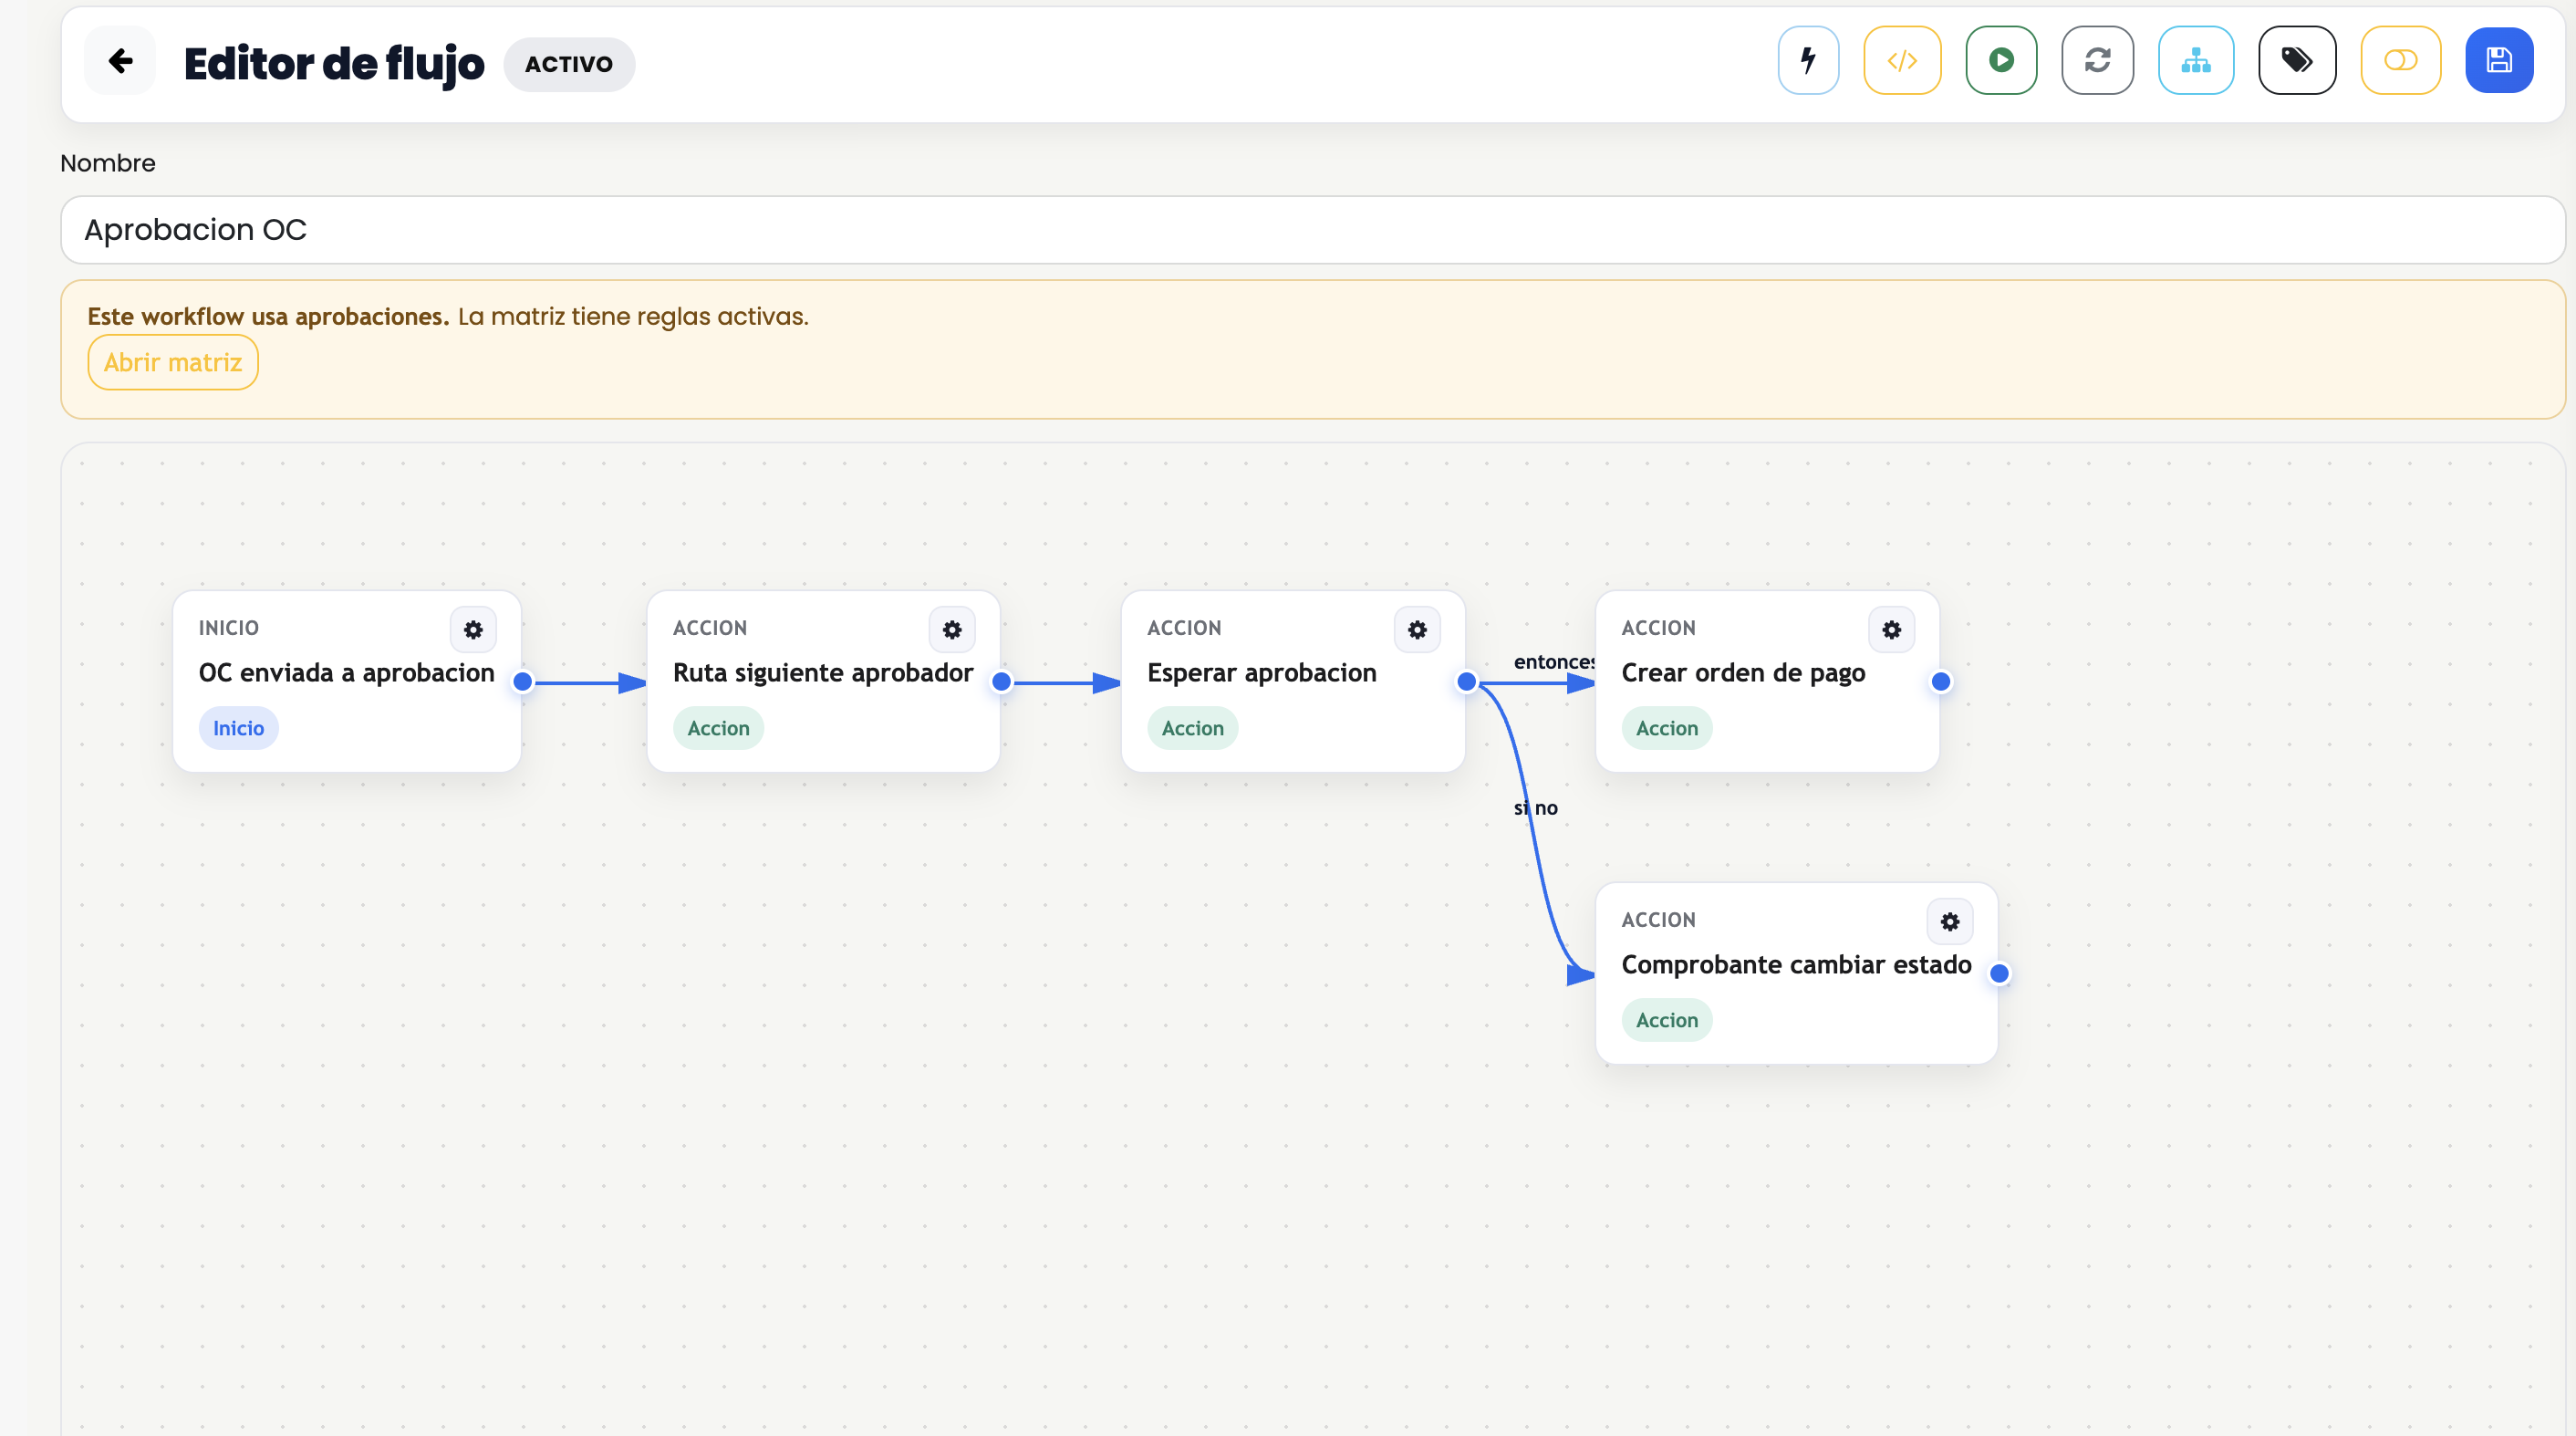Open gear on Comprobante cambiar estado node
This screenshot has height=1436, width=2576.
(x=1949, y=922)
